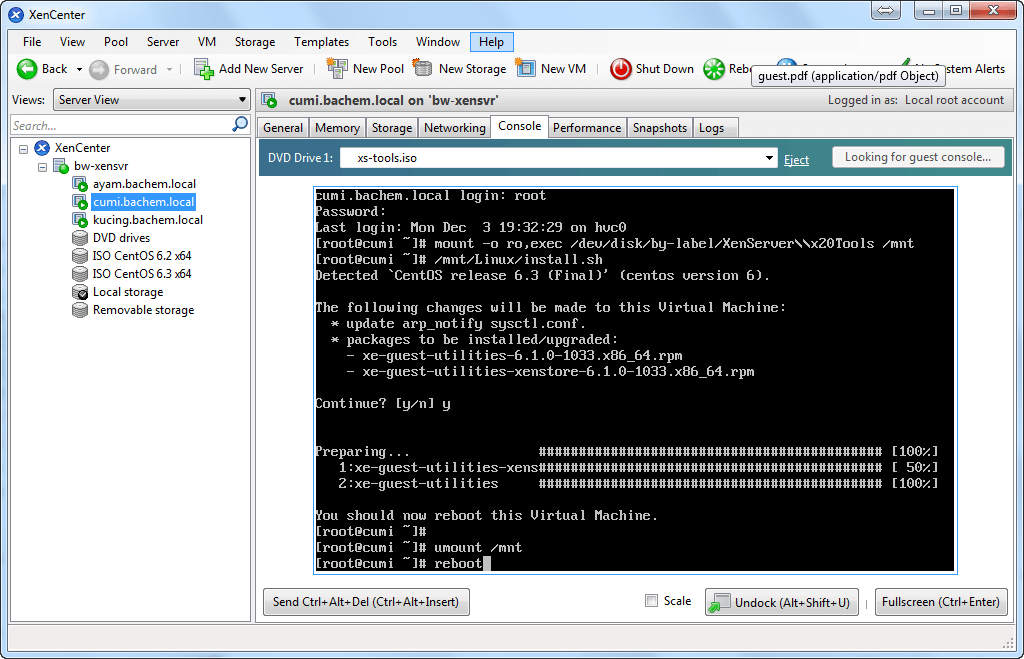The width and height of the screenshot is (1024, 659).
Task: Open the Templates menu
Action: pos(321,42)
